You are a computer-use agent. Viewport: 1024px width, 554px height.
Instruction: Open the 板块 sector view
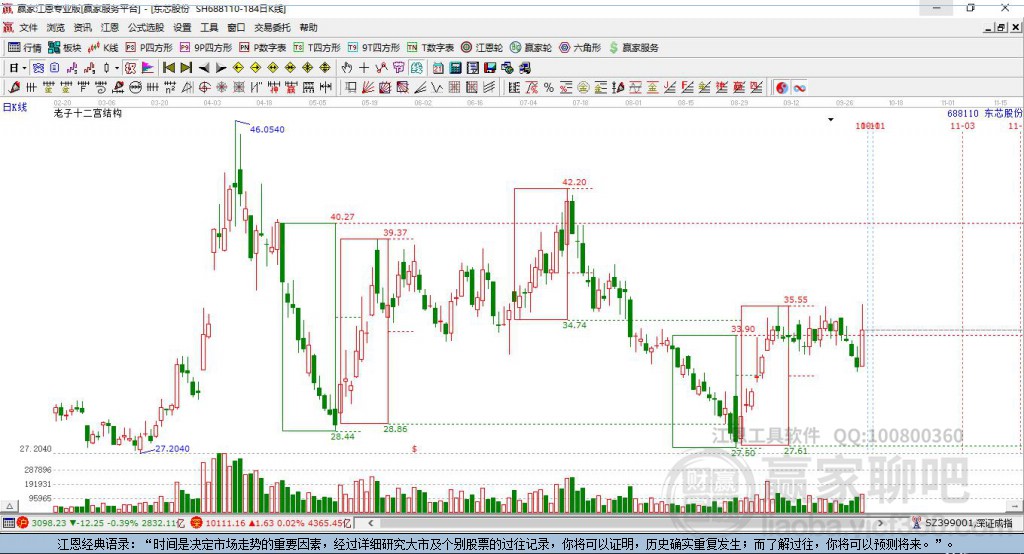coord(65,48)
